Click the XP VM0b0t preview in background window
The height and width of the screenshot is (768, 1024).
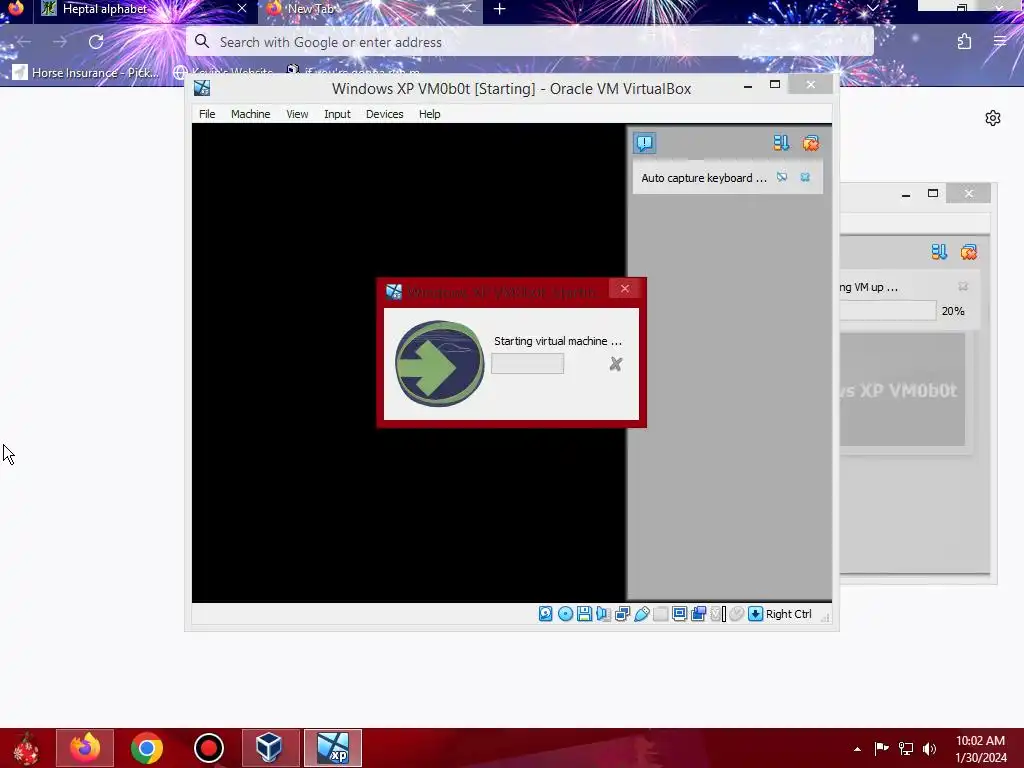(x=903, y=390)
